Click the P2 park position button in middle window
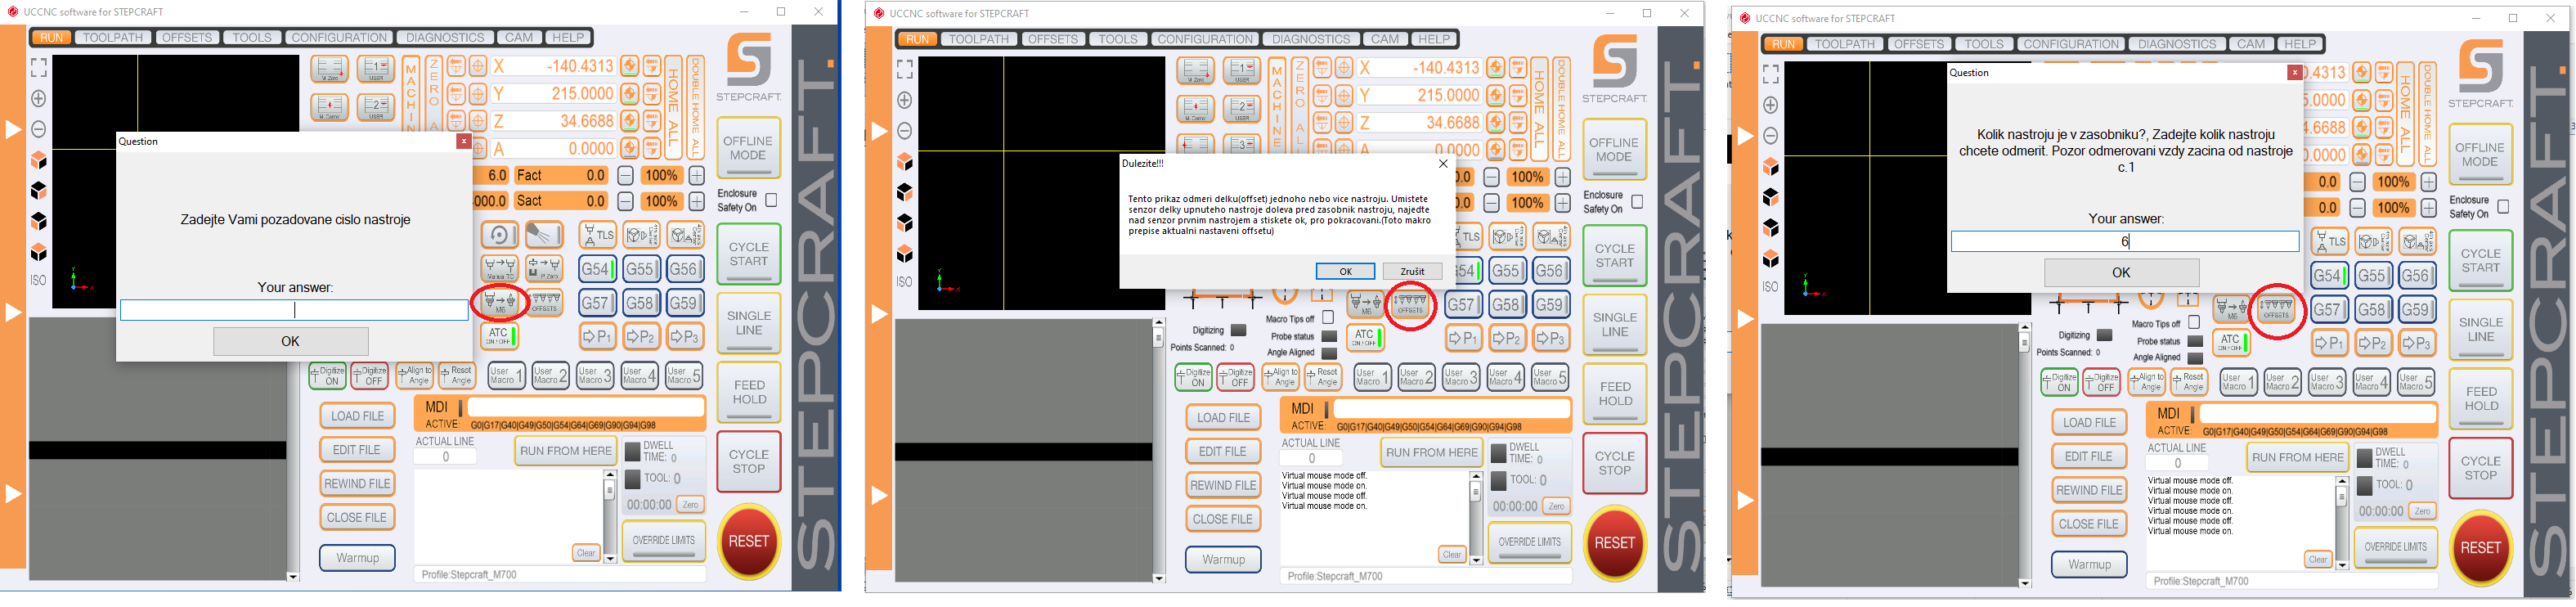 tap(1507, 339)
